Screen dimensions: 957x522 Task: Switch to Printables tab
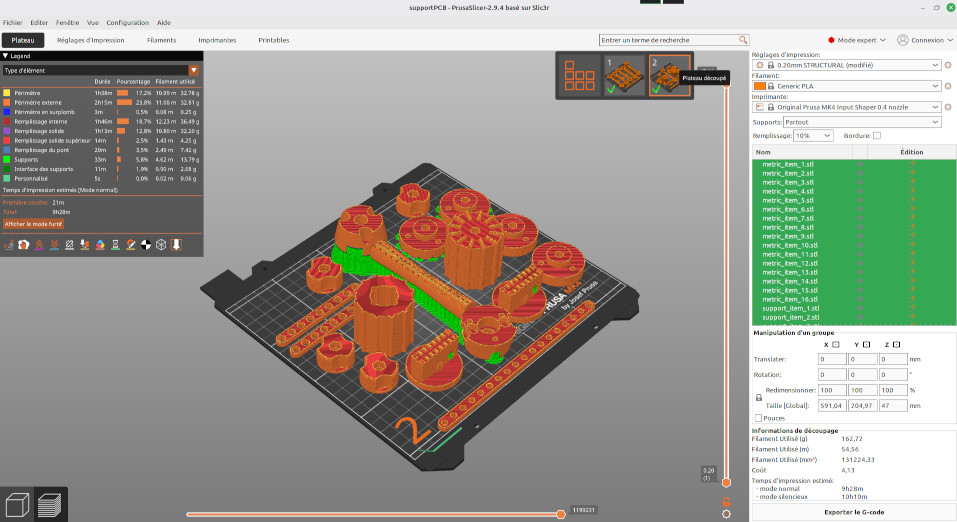(x=273, y=40)
